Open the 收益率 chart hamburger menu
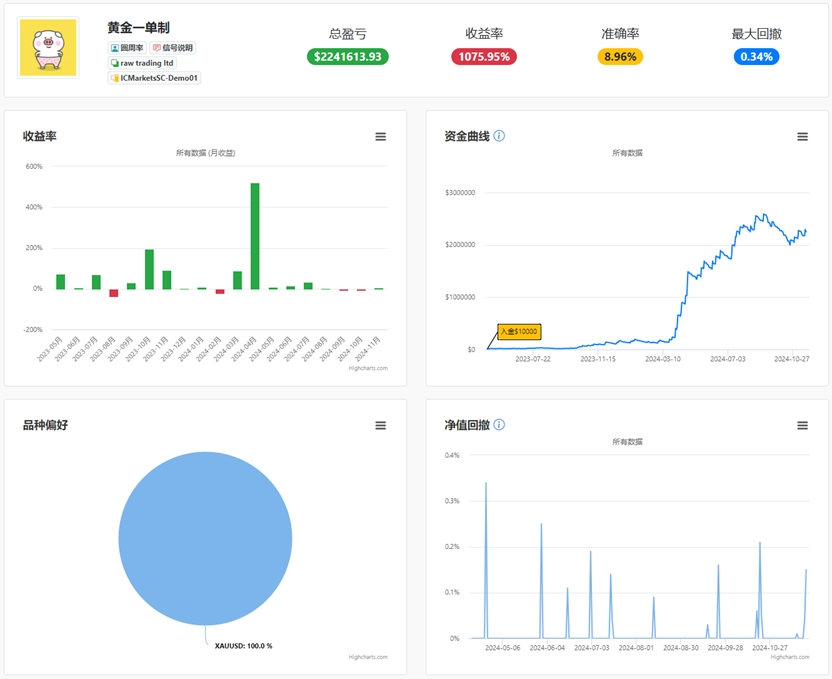Viewport: 832px width, 679px height. click(380, 137)
